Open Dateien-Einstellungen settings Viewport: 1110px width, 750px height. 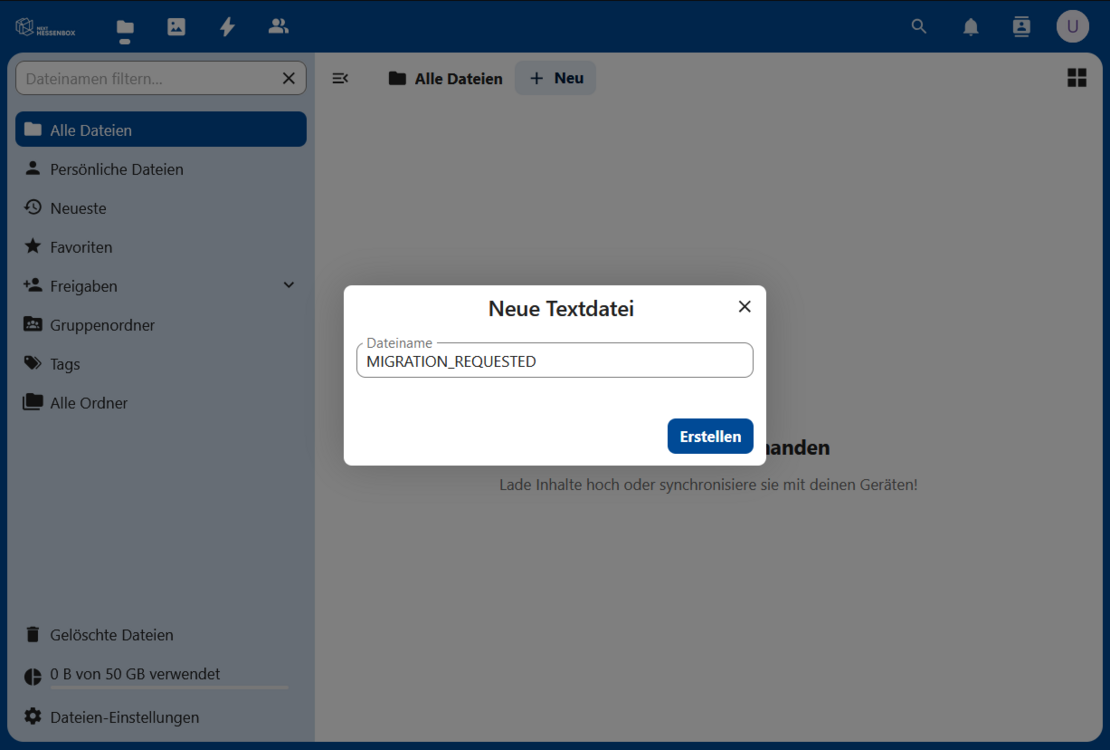[x=124, y=717]
